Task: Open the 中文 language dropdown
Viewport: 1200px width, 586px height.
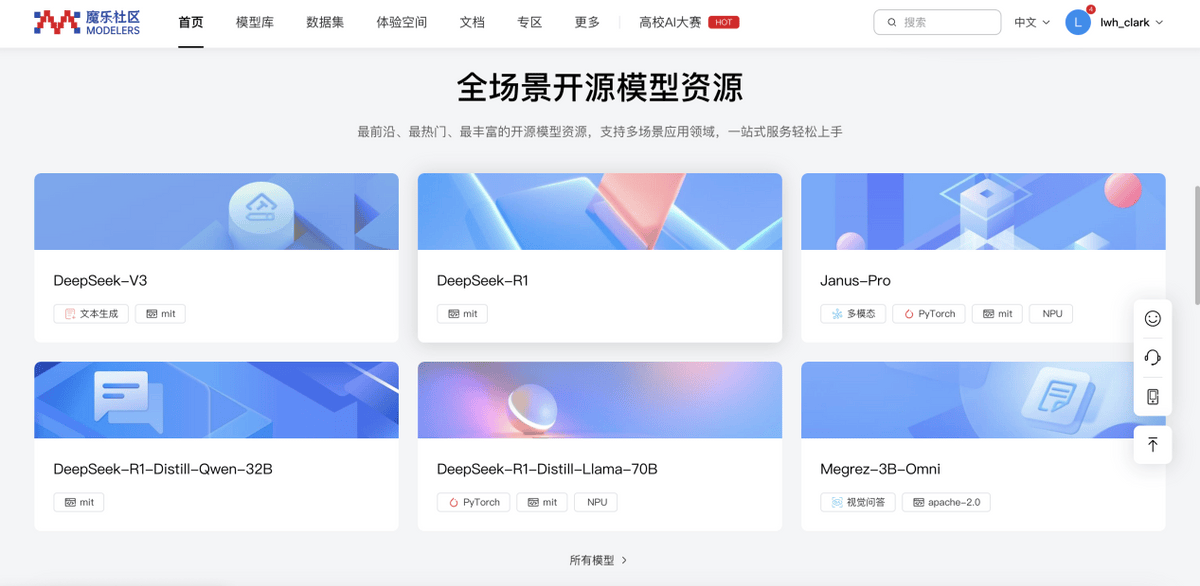Action: [1032, 22]
